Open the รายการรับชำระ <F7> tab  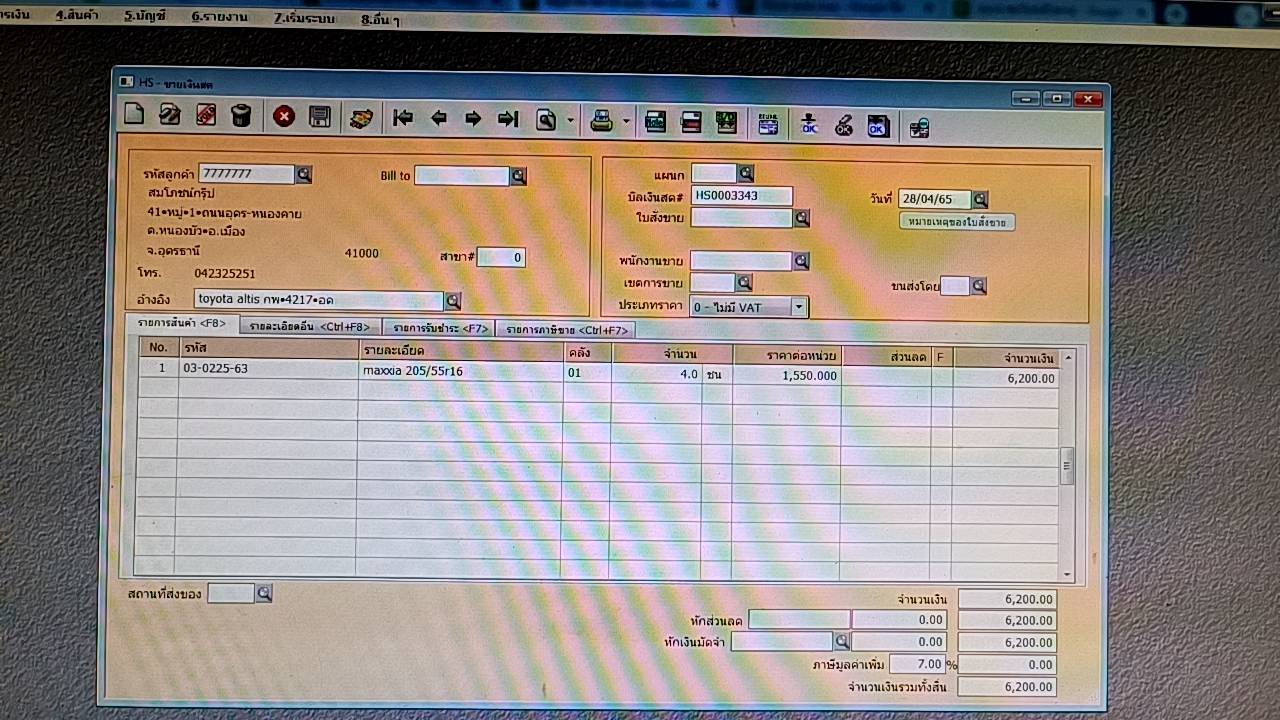(440, 328)
